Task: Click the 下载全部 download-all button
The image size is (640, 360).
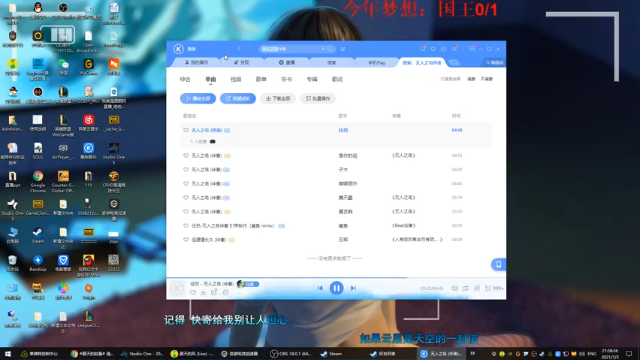Action: coord(278,98)
